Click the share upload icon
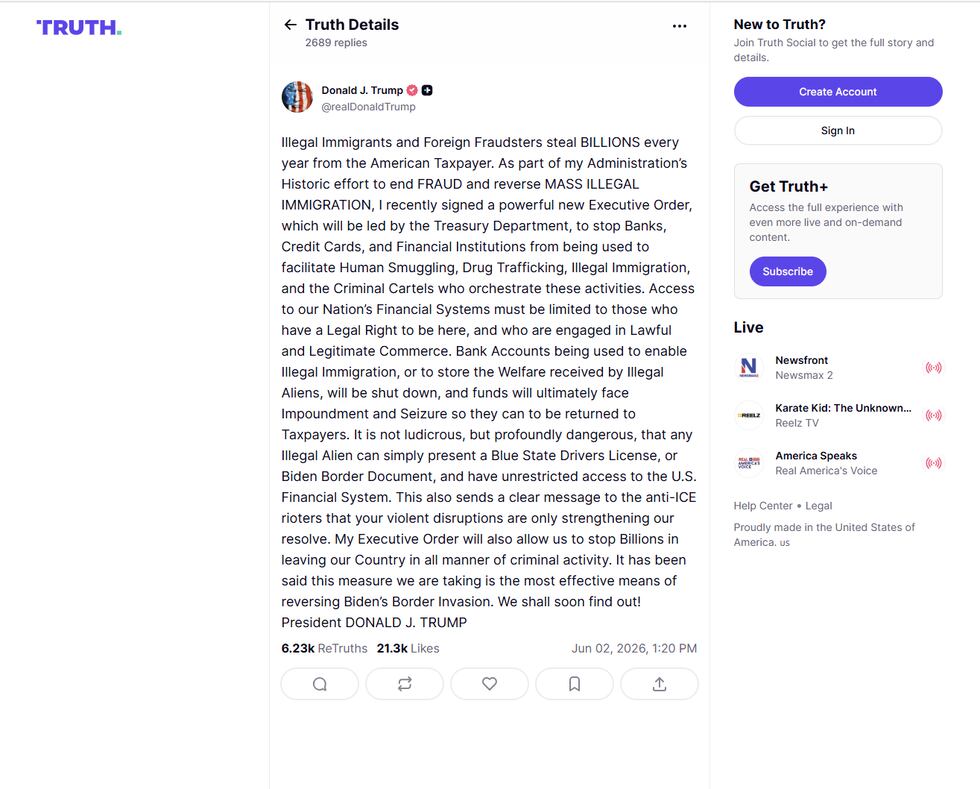The height and width of the screenshot is (789, 980). point(659,684)
